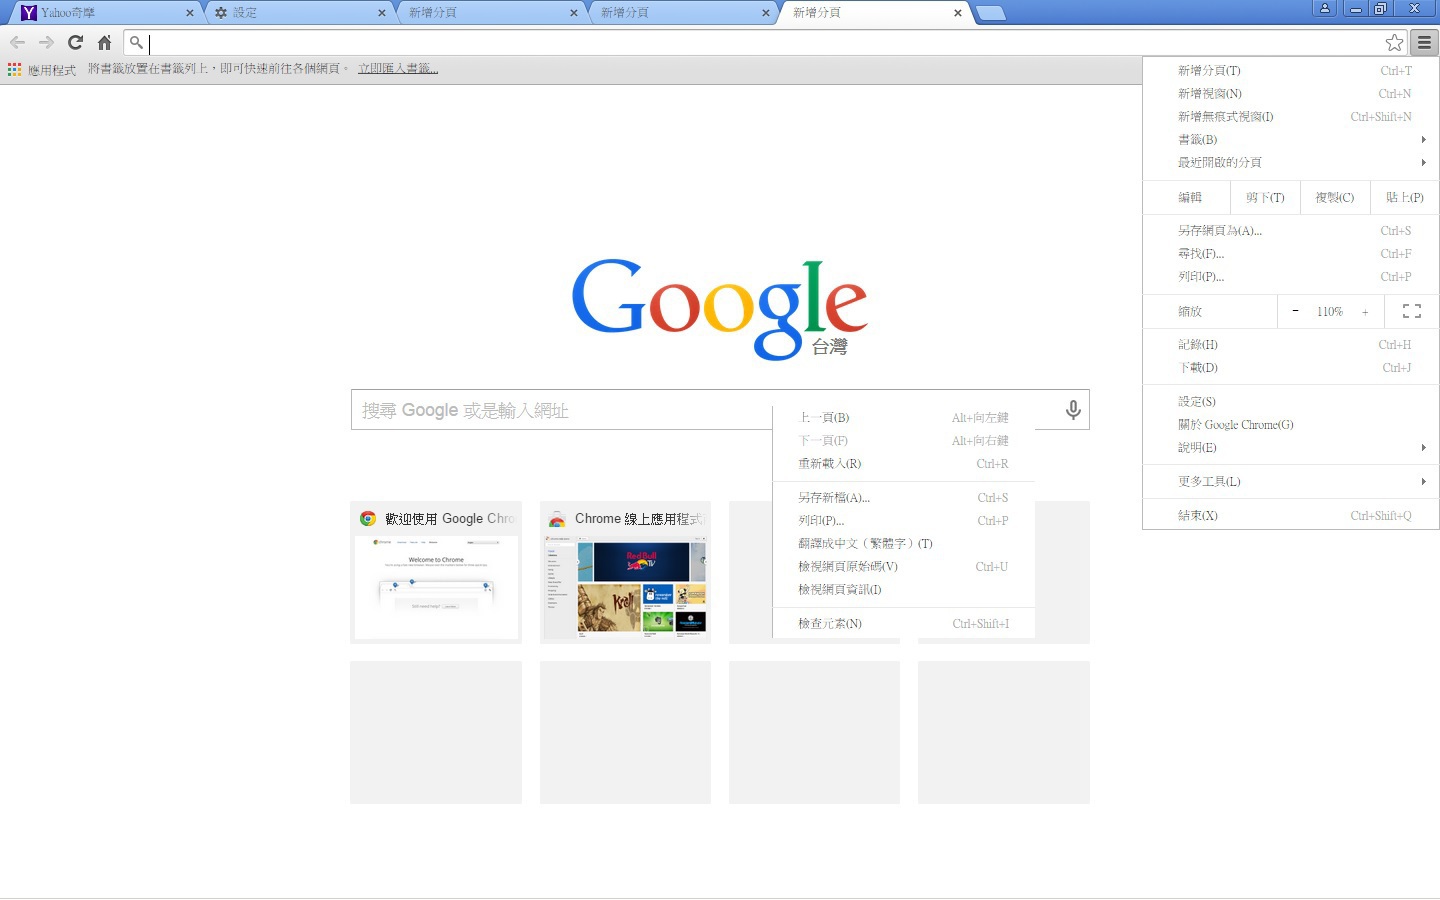
Task: Click the magnifier icon in the address bar
Action: tap(137, 42)
